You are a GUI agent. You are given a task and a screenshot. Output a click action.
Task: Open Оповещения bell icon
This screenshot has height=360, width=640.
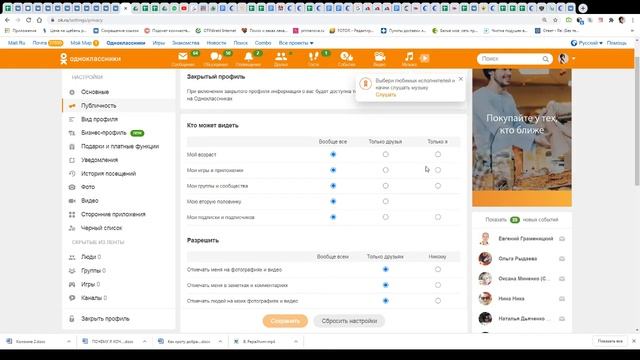point(248,57)
